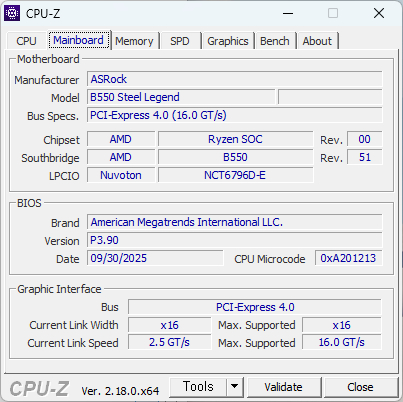Show the About tab
This screenshot has width=403, height=402.
coord(317,41)
